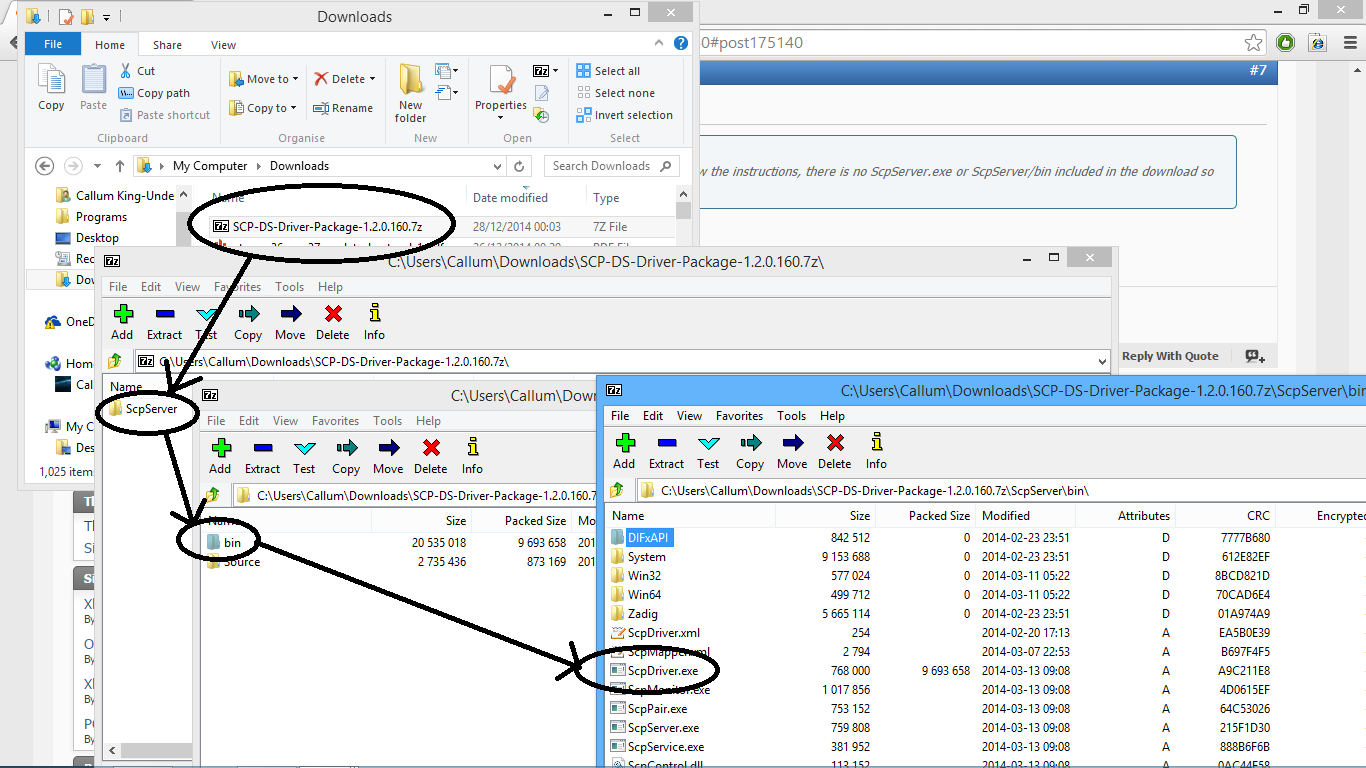Click Info icon in middle 7-Zip window

[x=473, y=447]
